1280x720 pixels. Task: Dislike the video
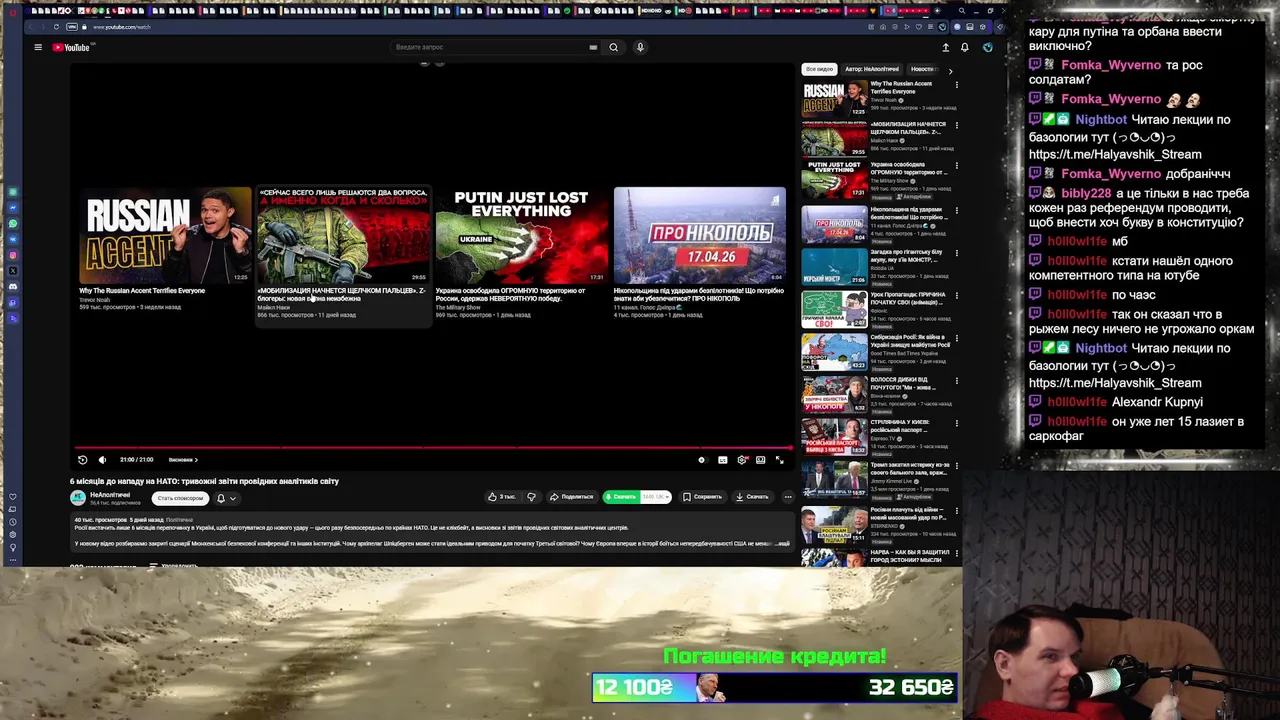tap(531, 497)
